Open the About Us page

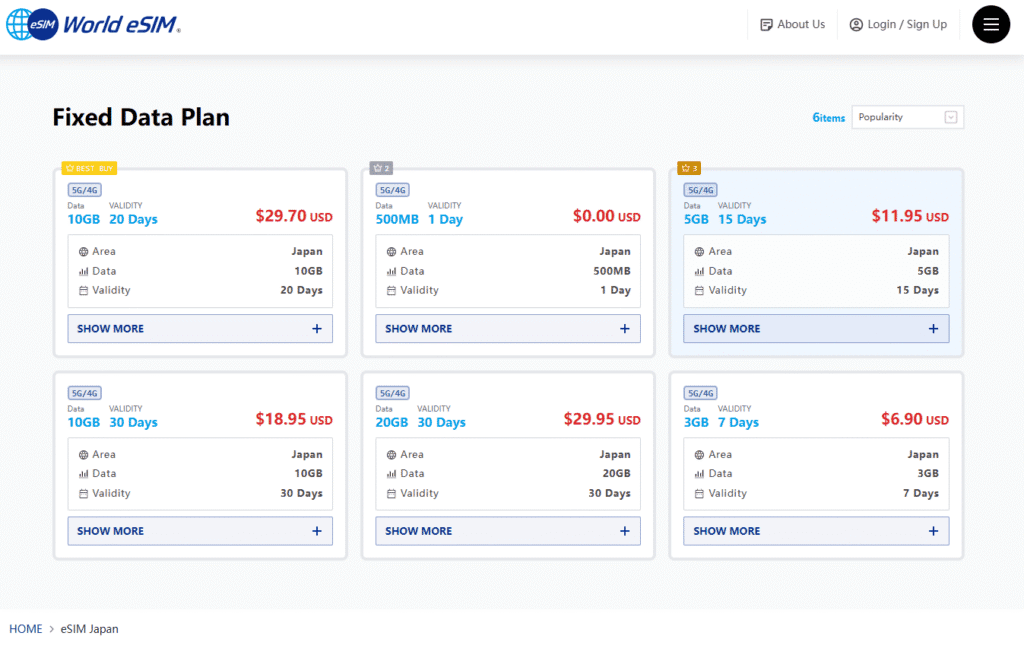pos(800,25)
